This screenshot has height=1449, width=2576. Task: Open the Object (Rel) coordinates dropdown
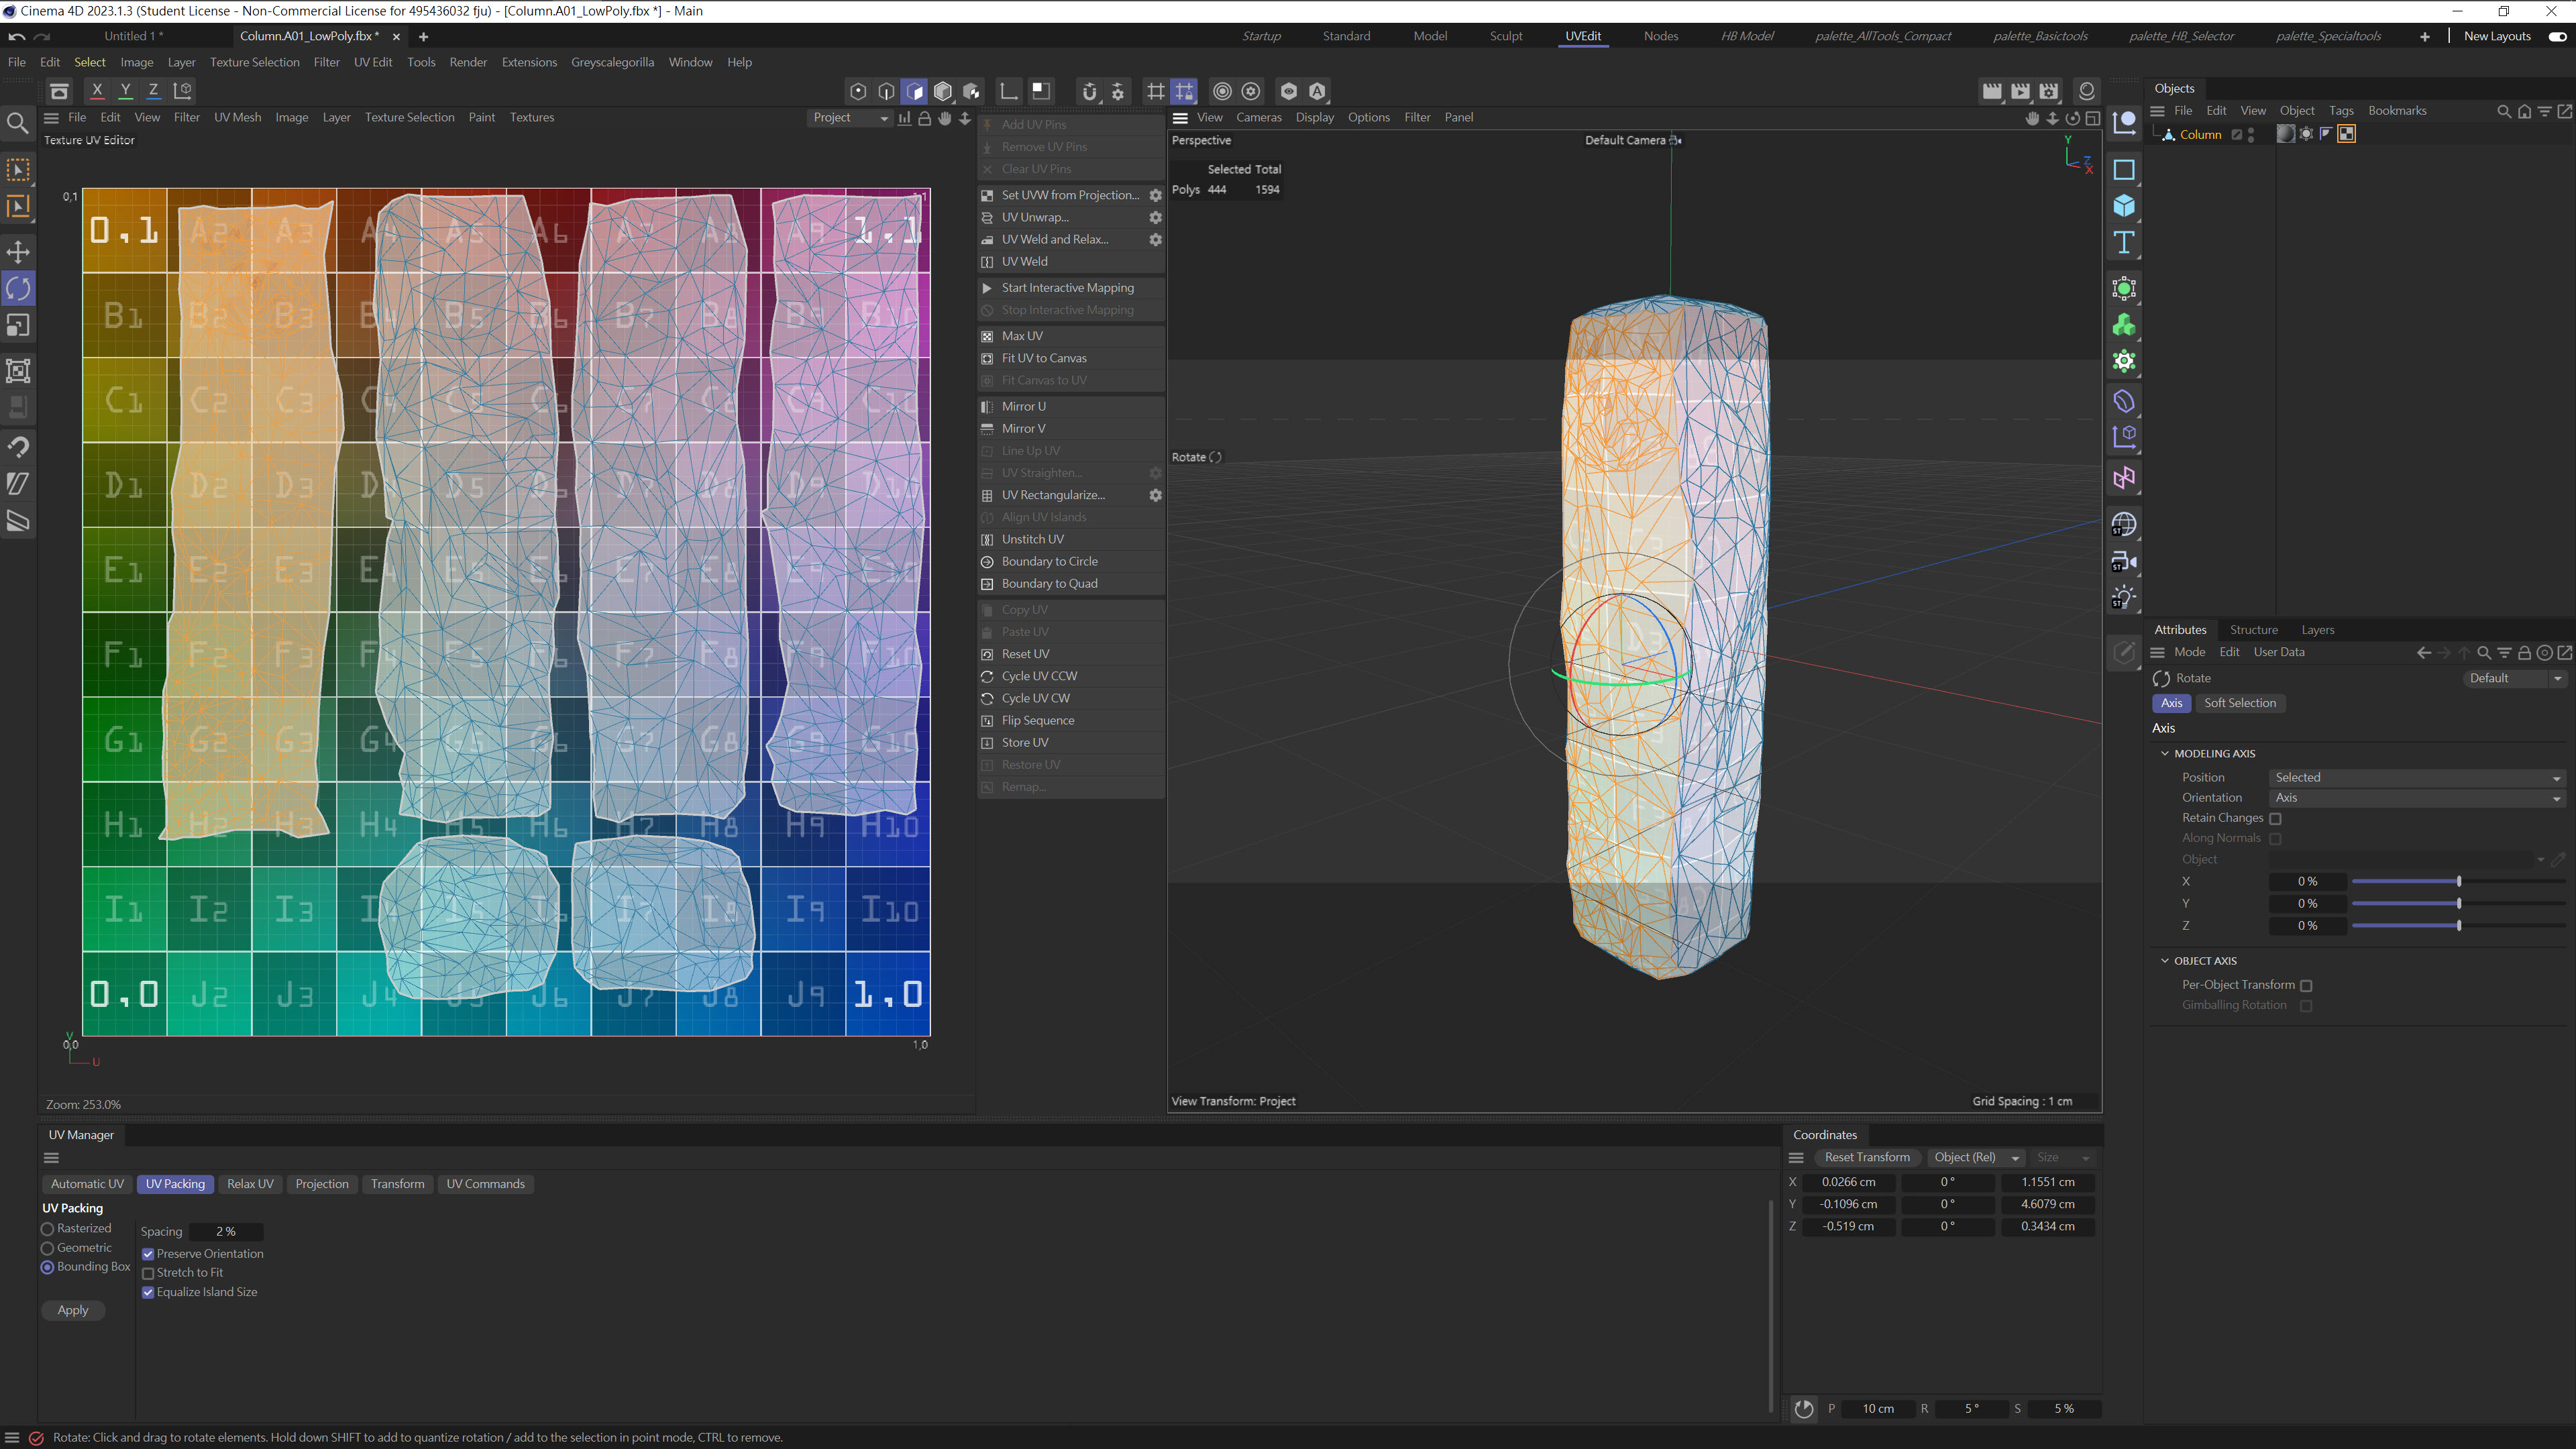pos(1976,1157)
